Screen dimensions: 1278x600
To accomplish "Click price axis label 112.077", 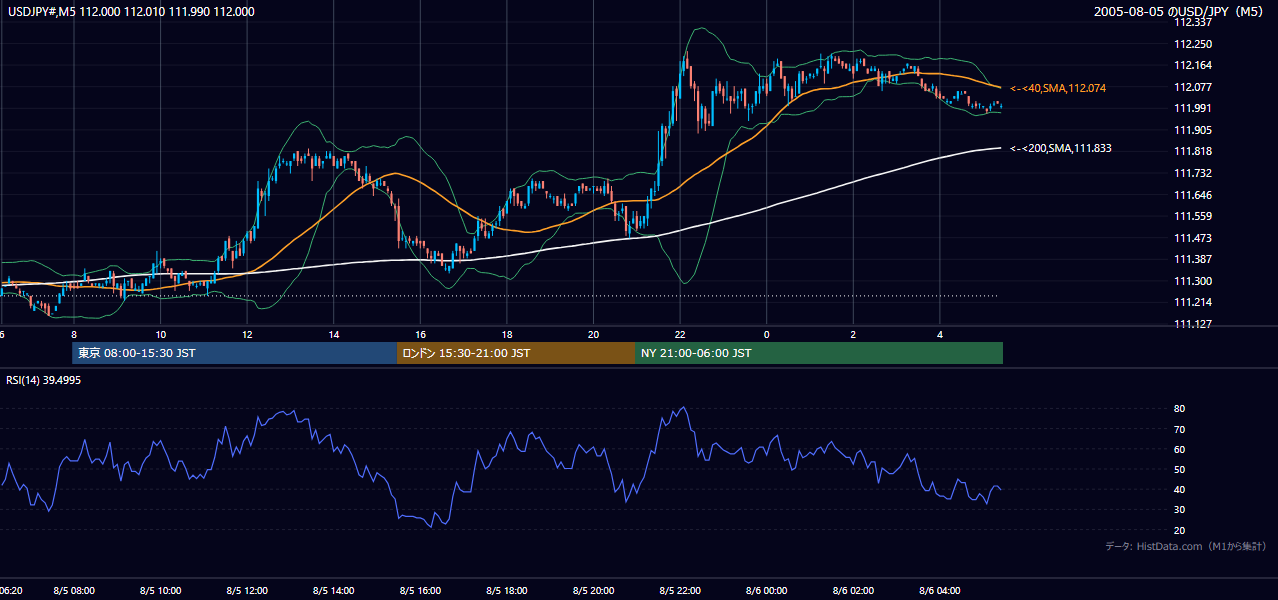I will (1194, 87).
